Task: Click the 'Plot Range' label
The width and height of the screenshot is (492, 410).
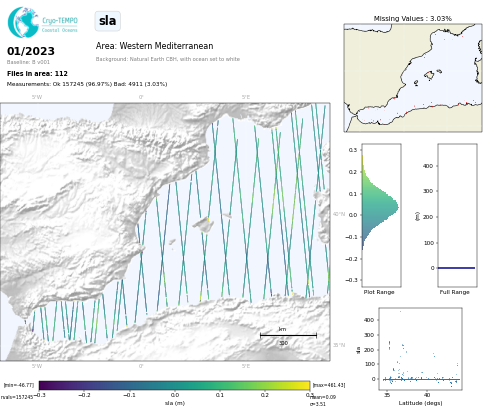Action: click(379, 292)
